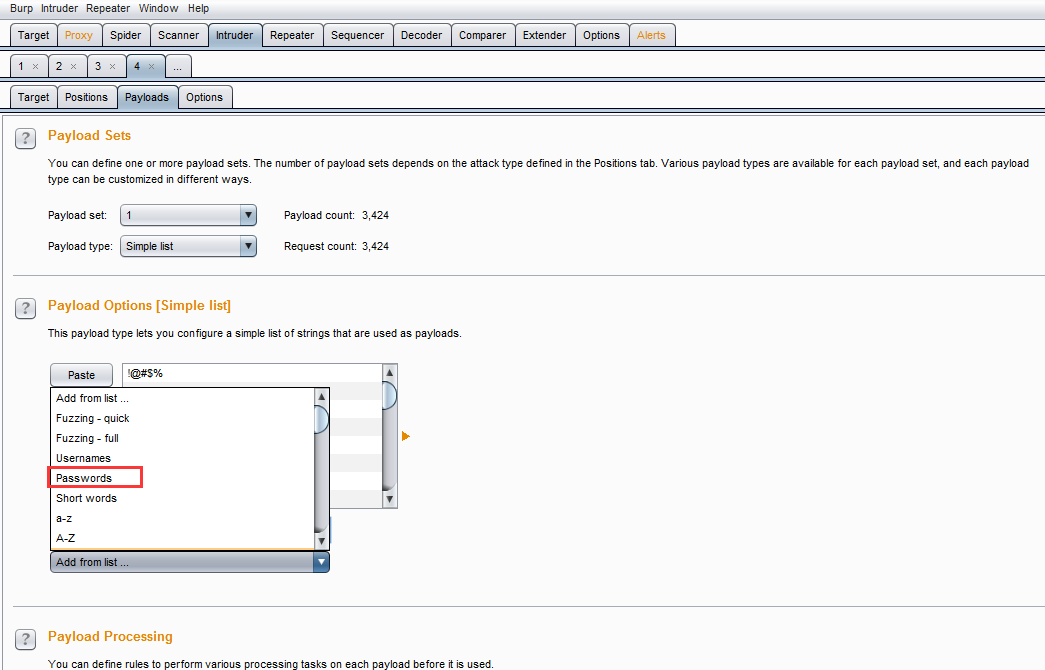
Task: Switch to main Intruder tab
Action: click(x=234, y=35)
